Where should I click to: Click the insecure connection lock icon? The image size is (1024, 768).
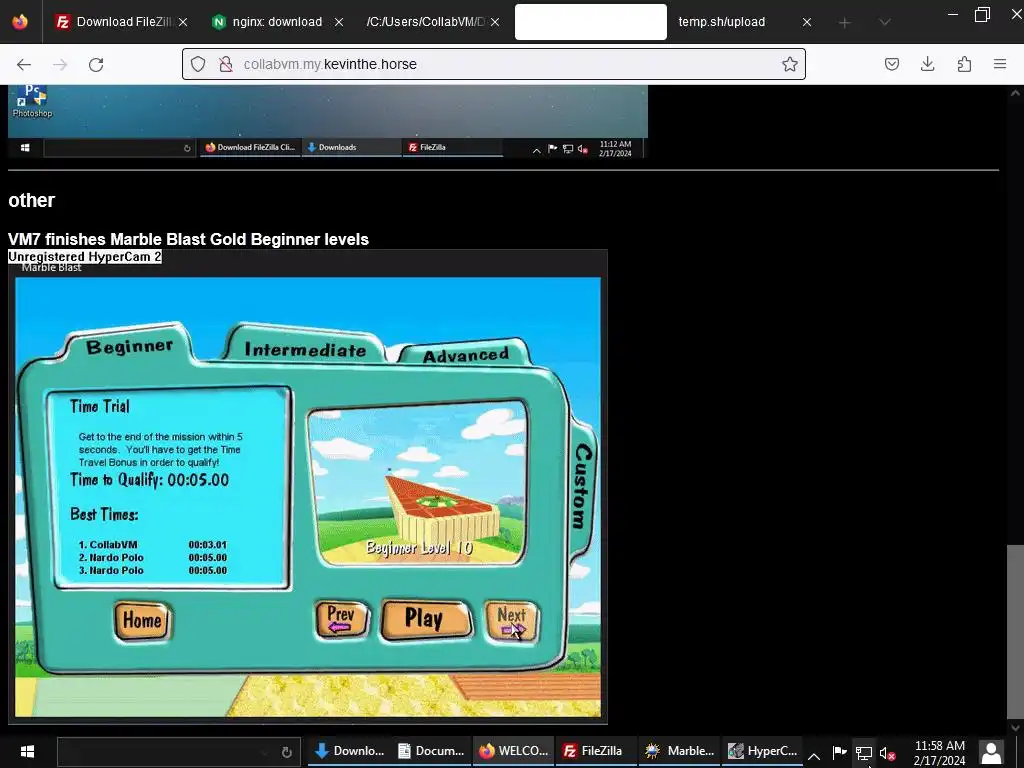pyautogui.click(x=226, y=64)
